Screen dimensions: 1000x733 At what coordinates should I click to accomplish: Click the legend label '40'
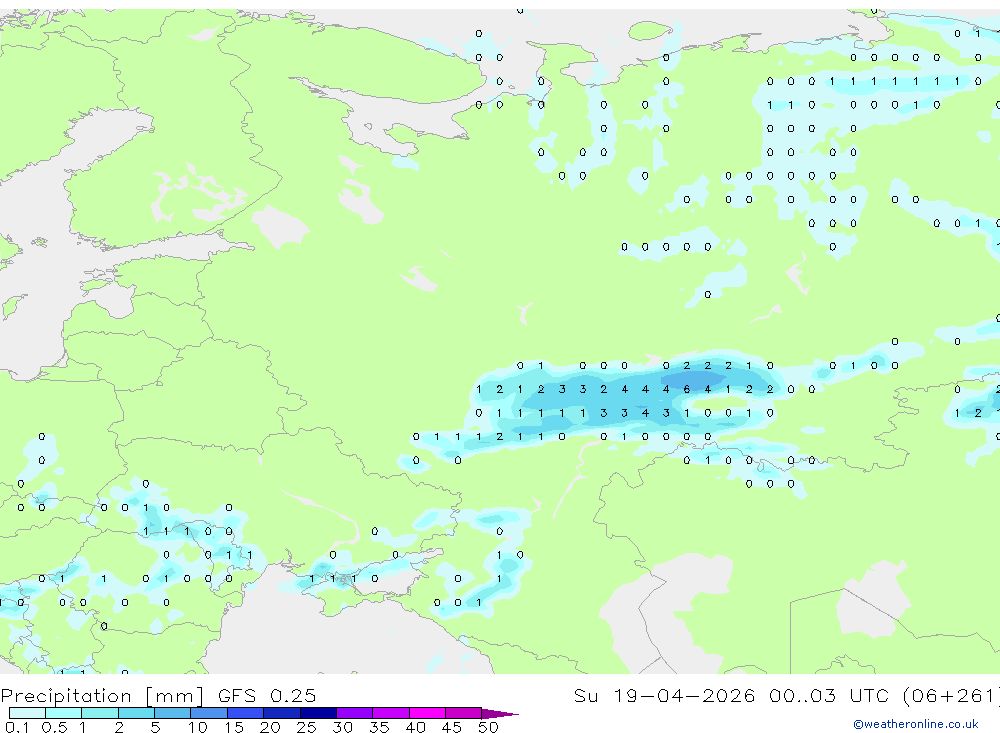[415, 727]
